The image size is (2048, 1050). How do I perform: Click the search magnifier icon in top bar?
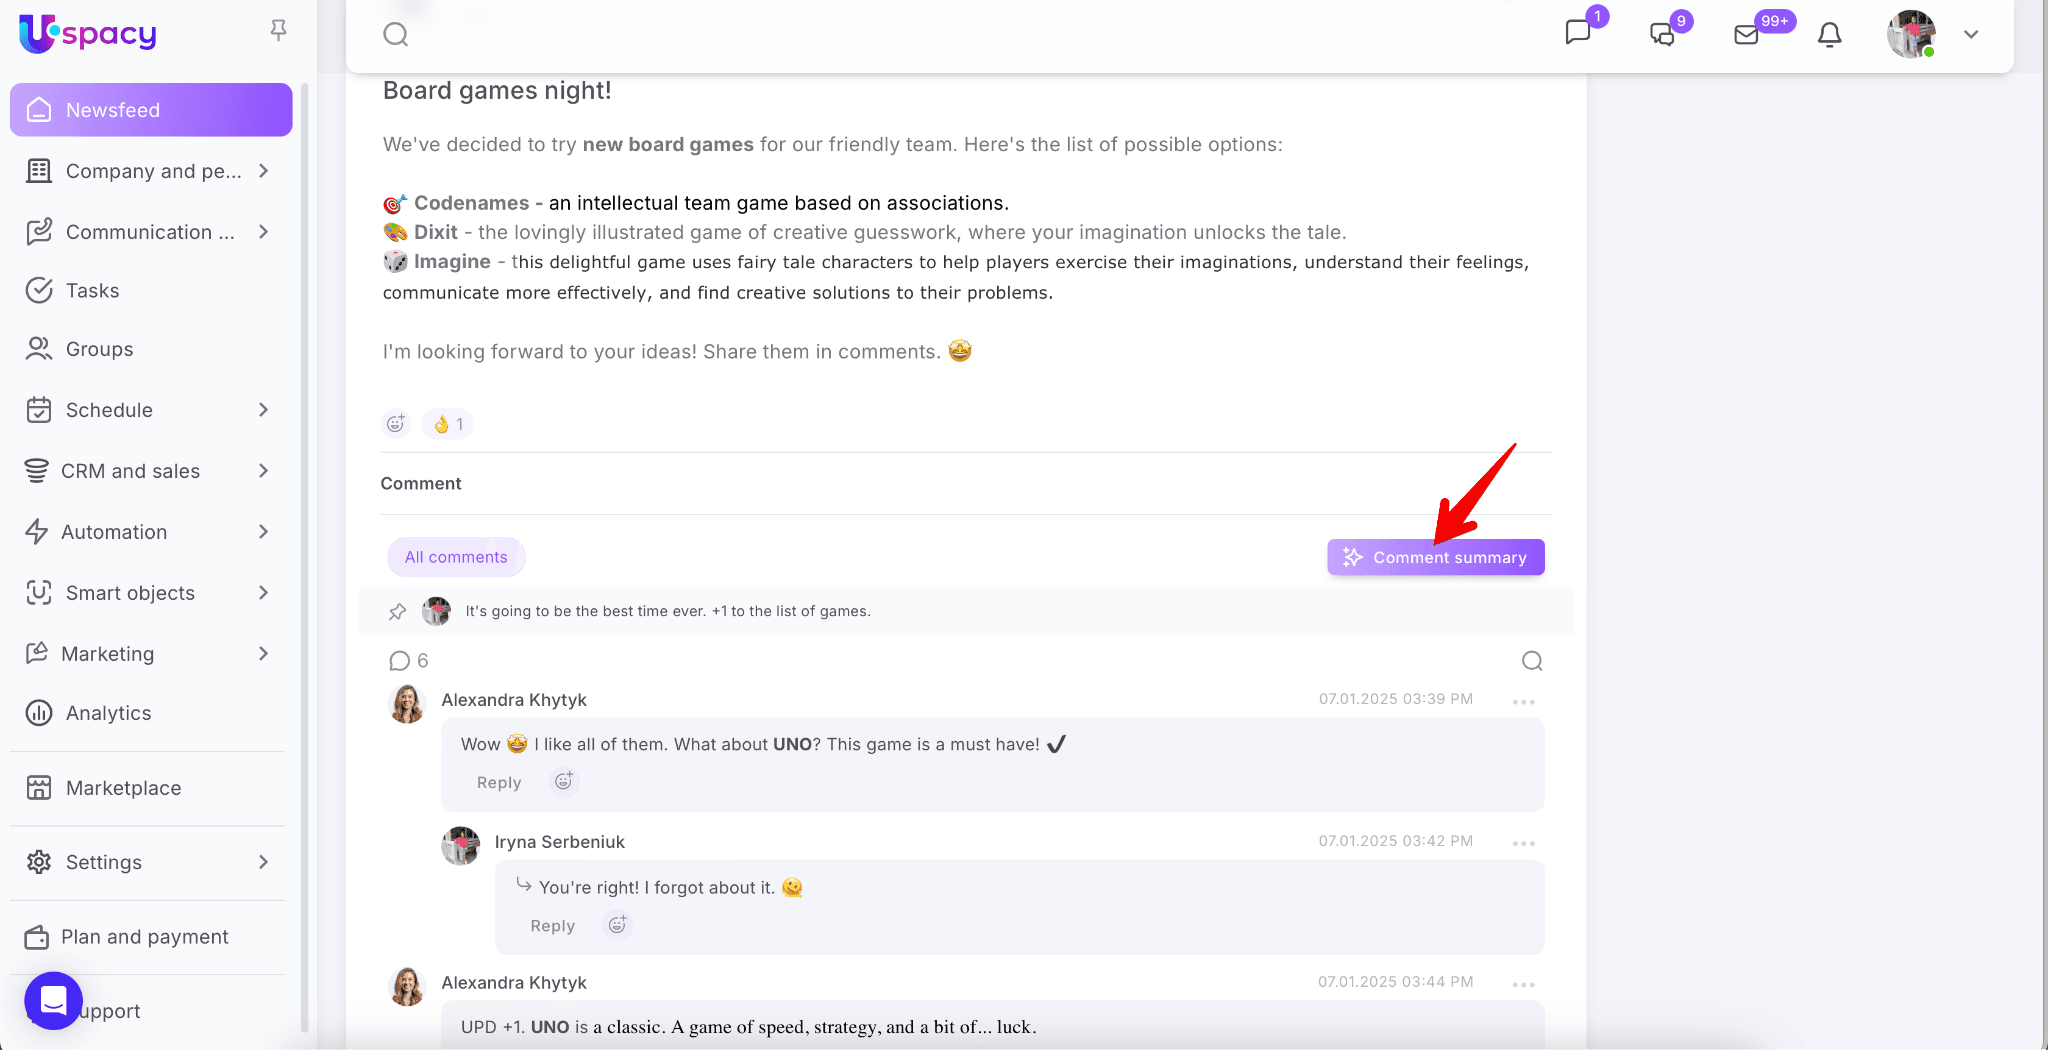396,35
